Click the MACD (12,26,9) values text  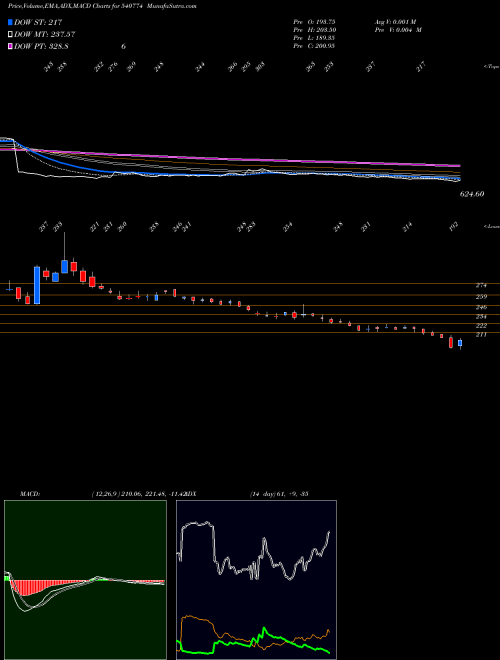(137, 493)
